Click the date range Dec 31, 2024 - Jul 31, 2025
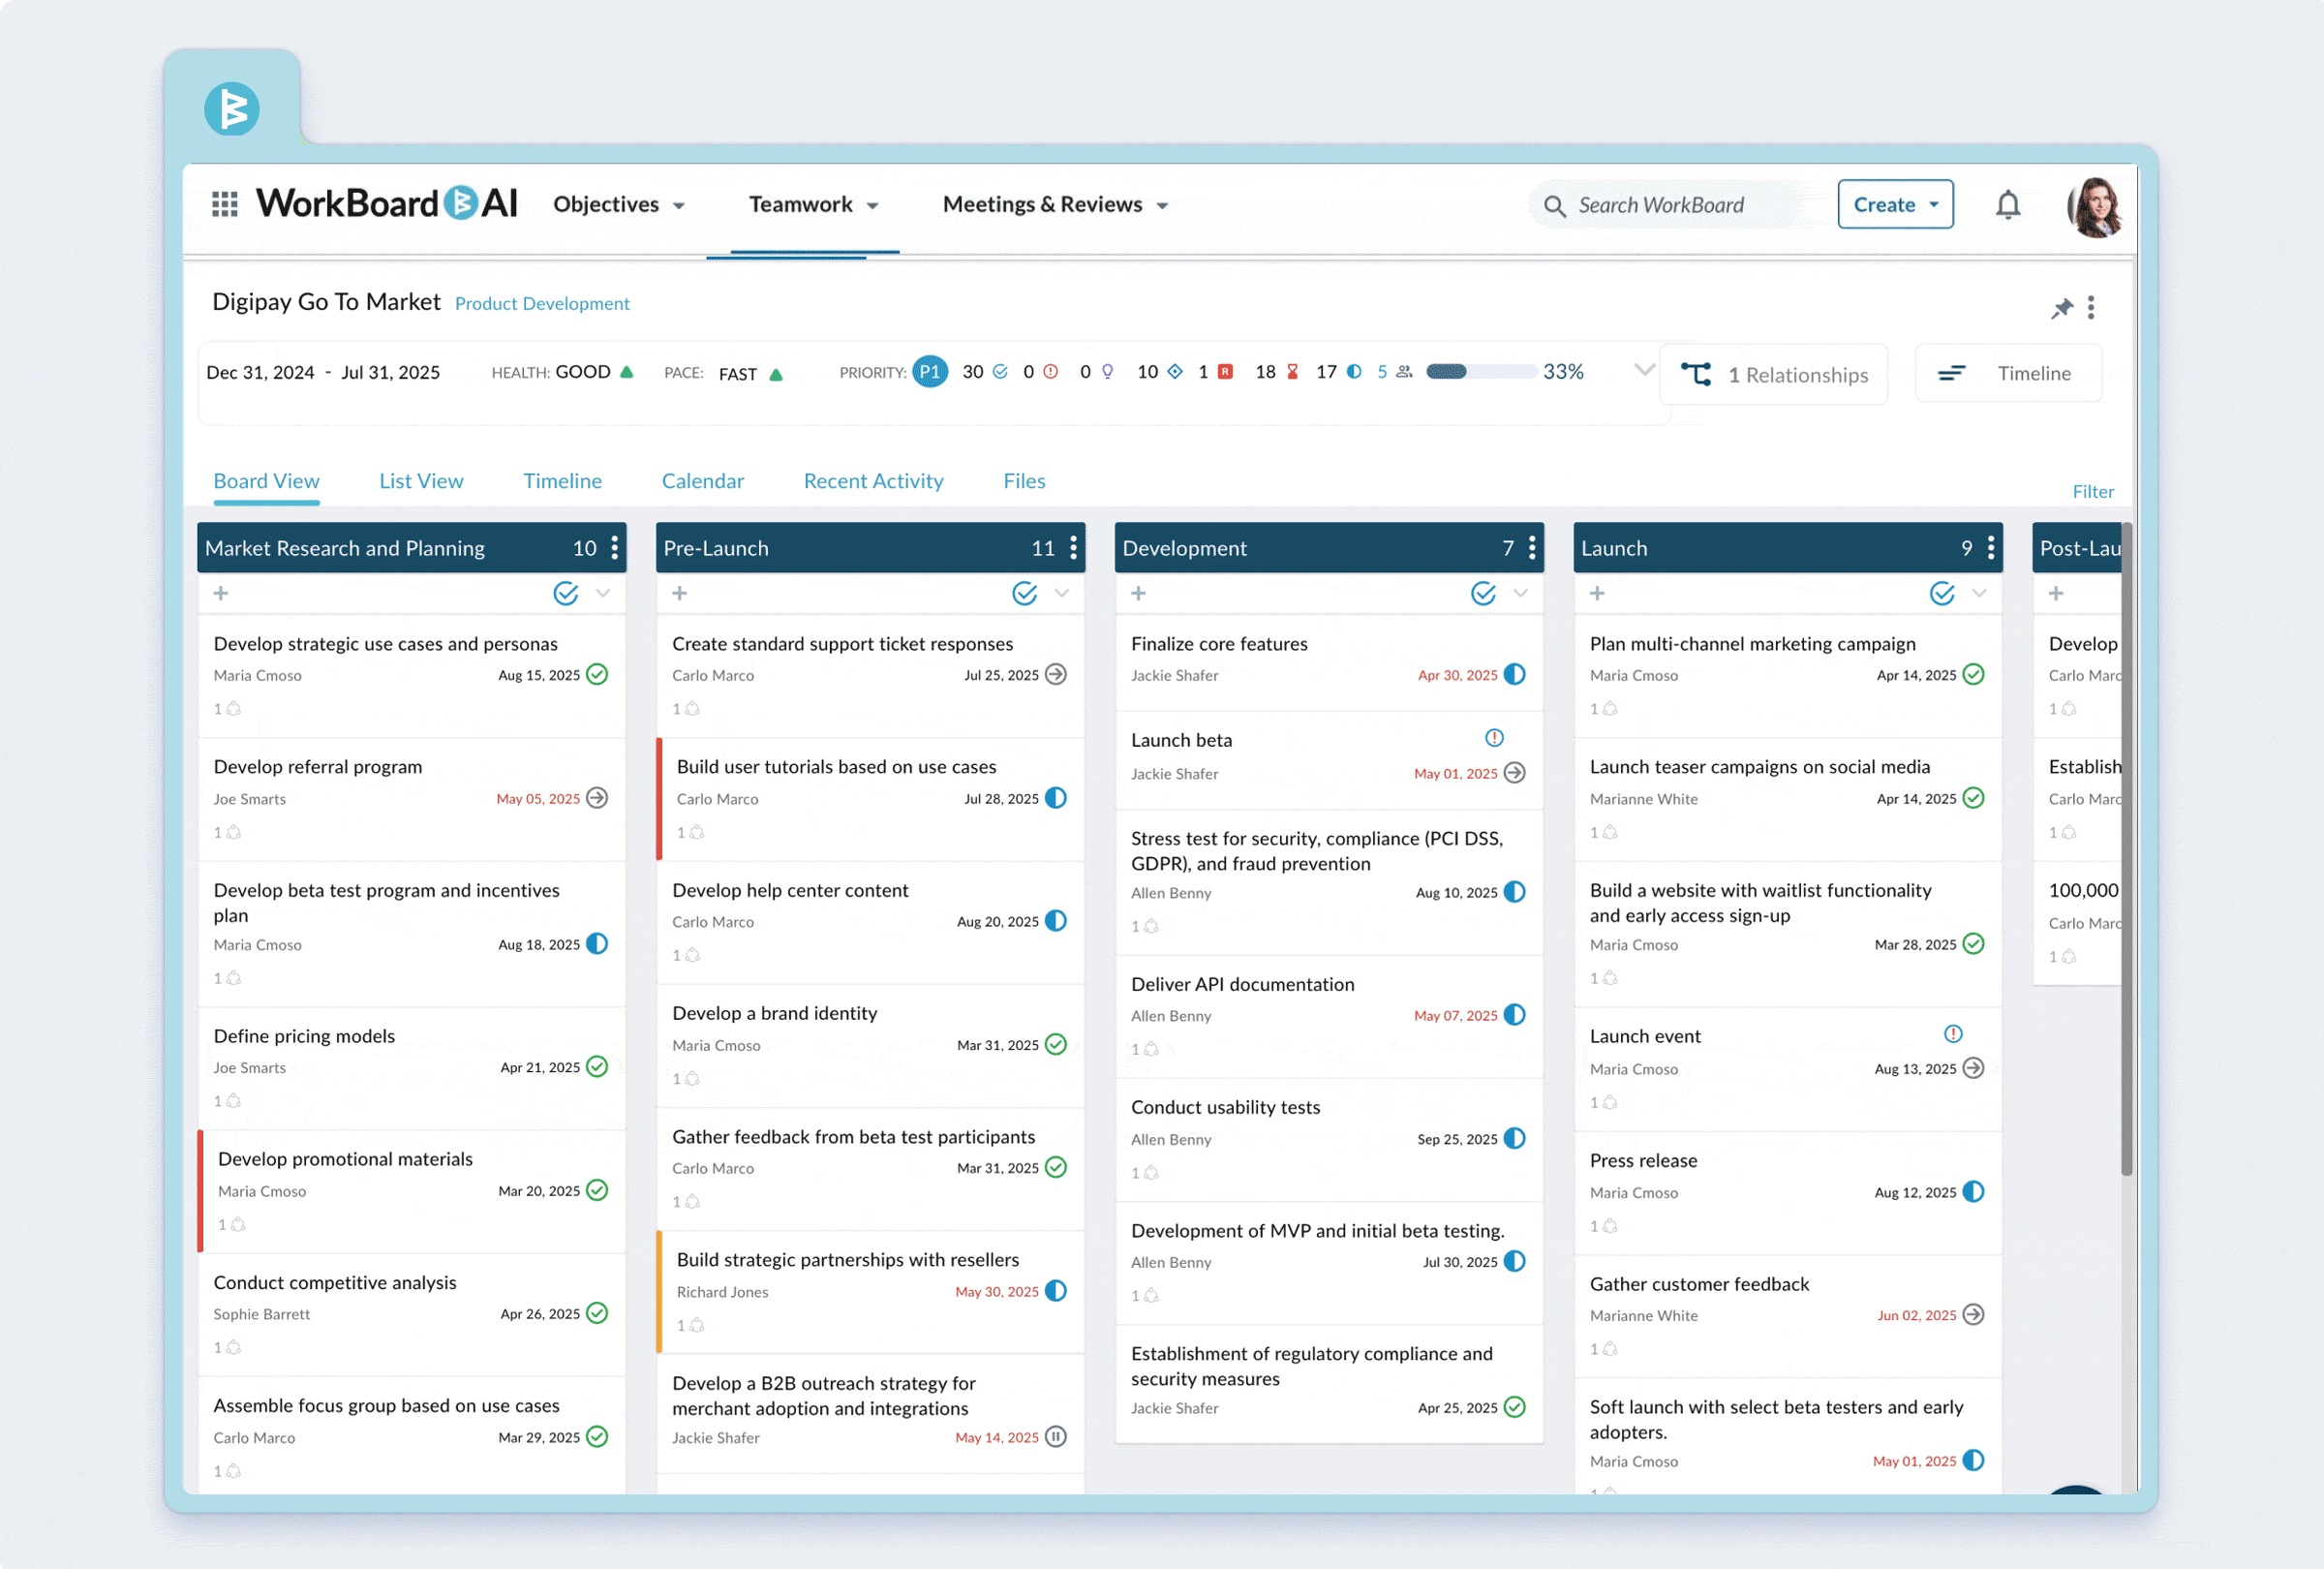Screen dimensions: 2324x1569 pyautogui.click(x=323, y=372)
